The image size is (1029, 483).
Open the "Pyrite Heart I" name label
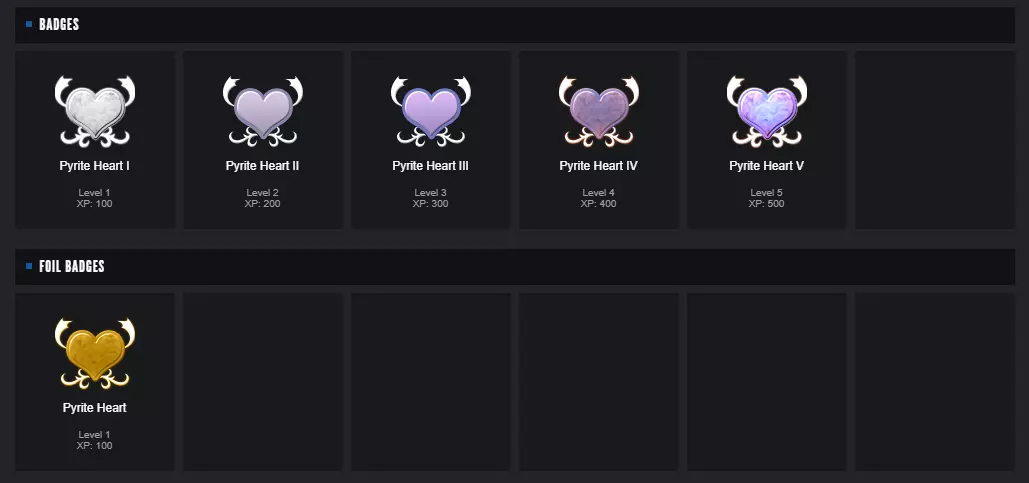click(x=94, y=166)
